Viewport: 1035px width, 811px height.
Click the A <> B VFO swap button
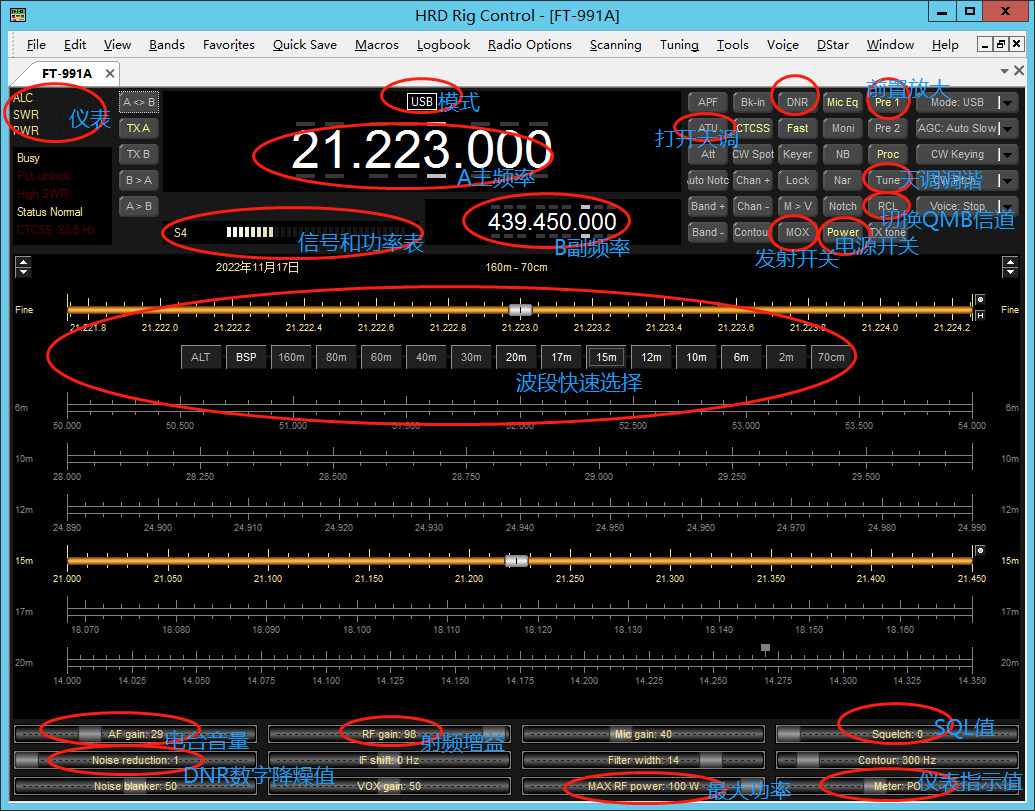click(139, 102)
